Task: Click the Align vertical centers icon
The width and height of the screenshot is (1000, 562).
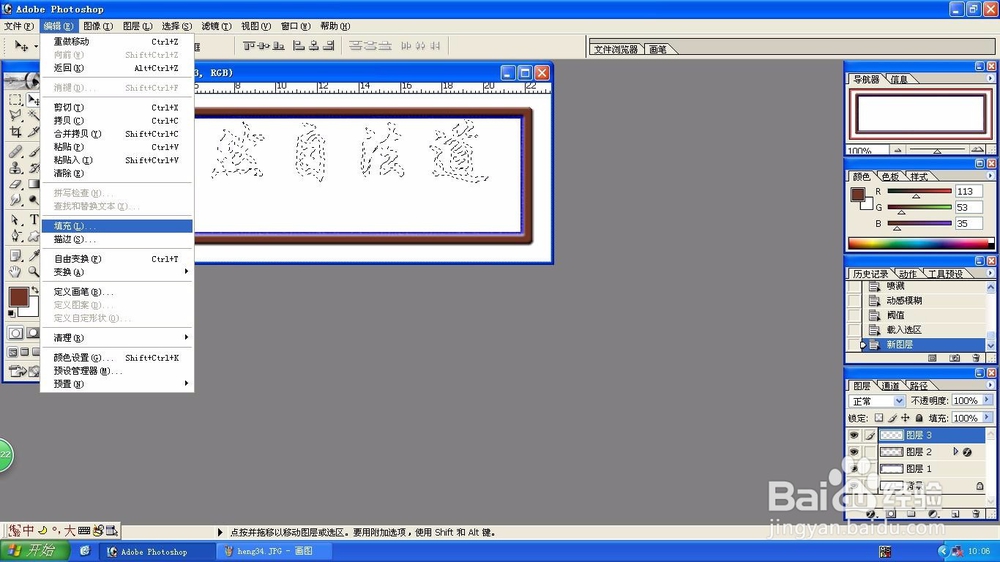Action: 264,46
